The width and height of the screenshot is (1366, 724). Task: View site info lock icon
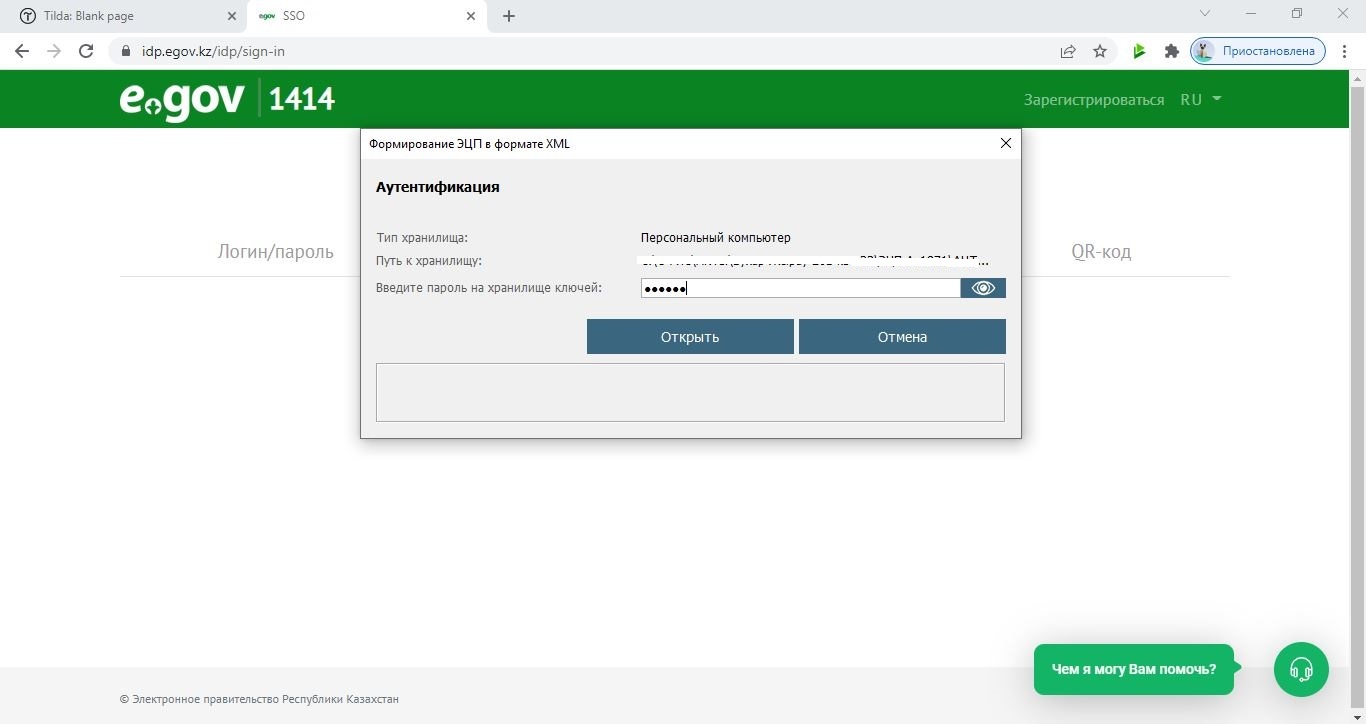[126, 51]
